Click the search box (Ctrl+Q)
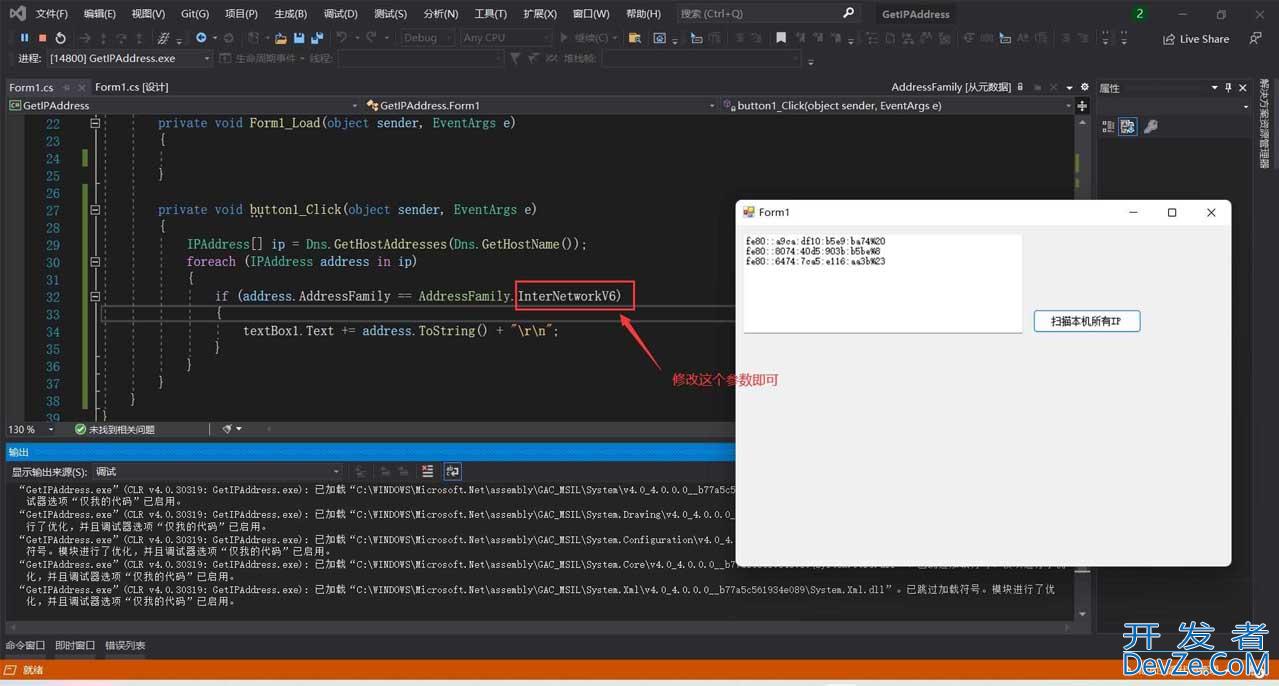The width and height of the screenshot is (1279, 686). [x=768, y=14]
